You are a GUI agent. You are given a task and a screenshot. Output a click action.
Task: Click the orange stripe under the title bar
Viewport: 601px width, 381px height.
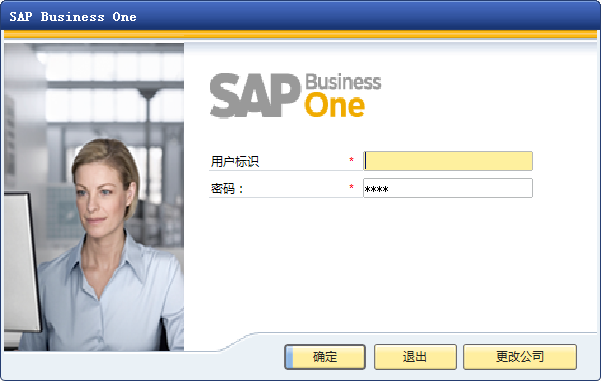[x=300, y=34]
